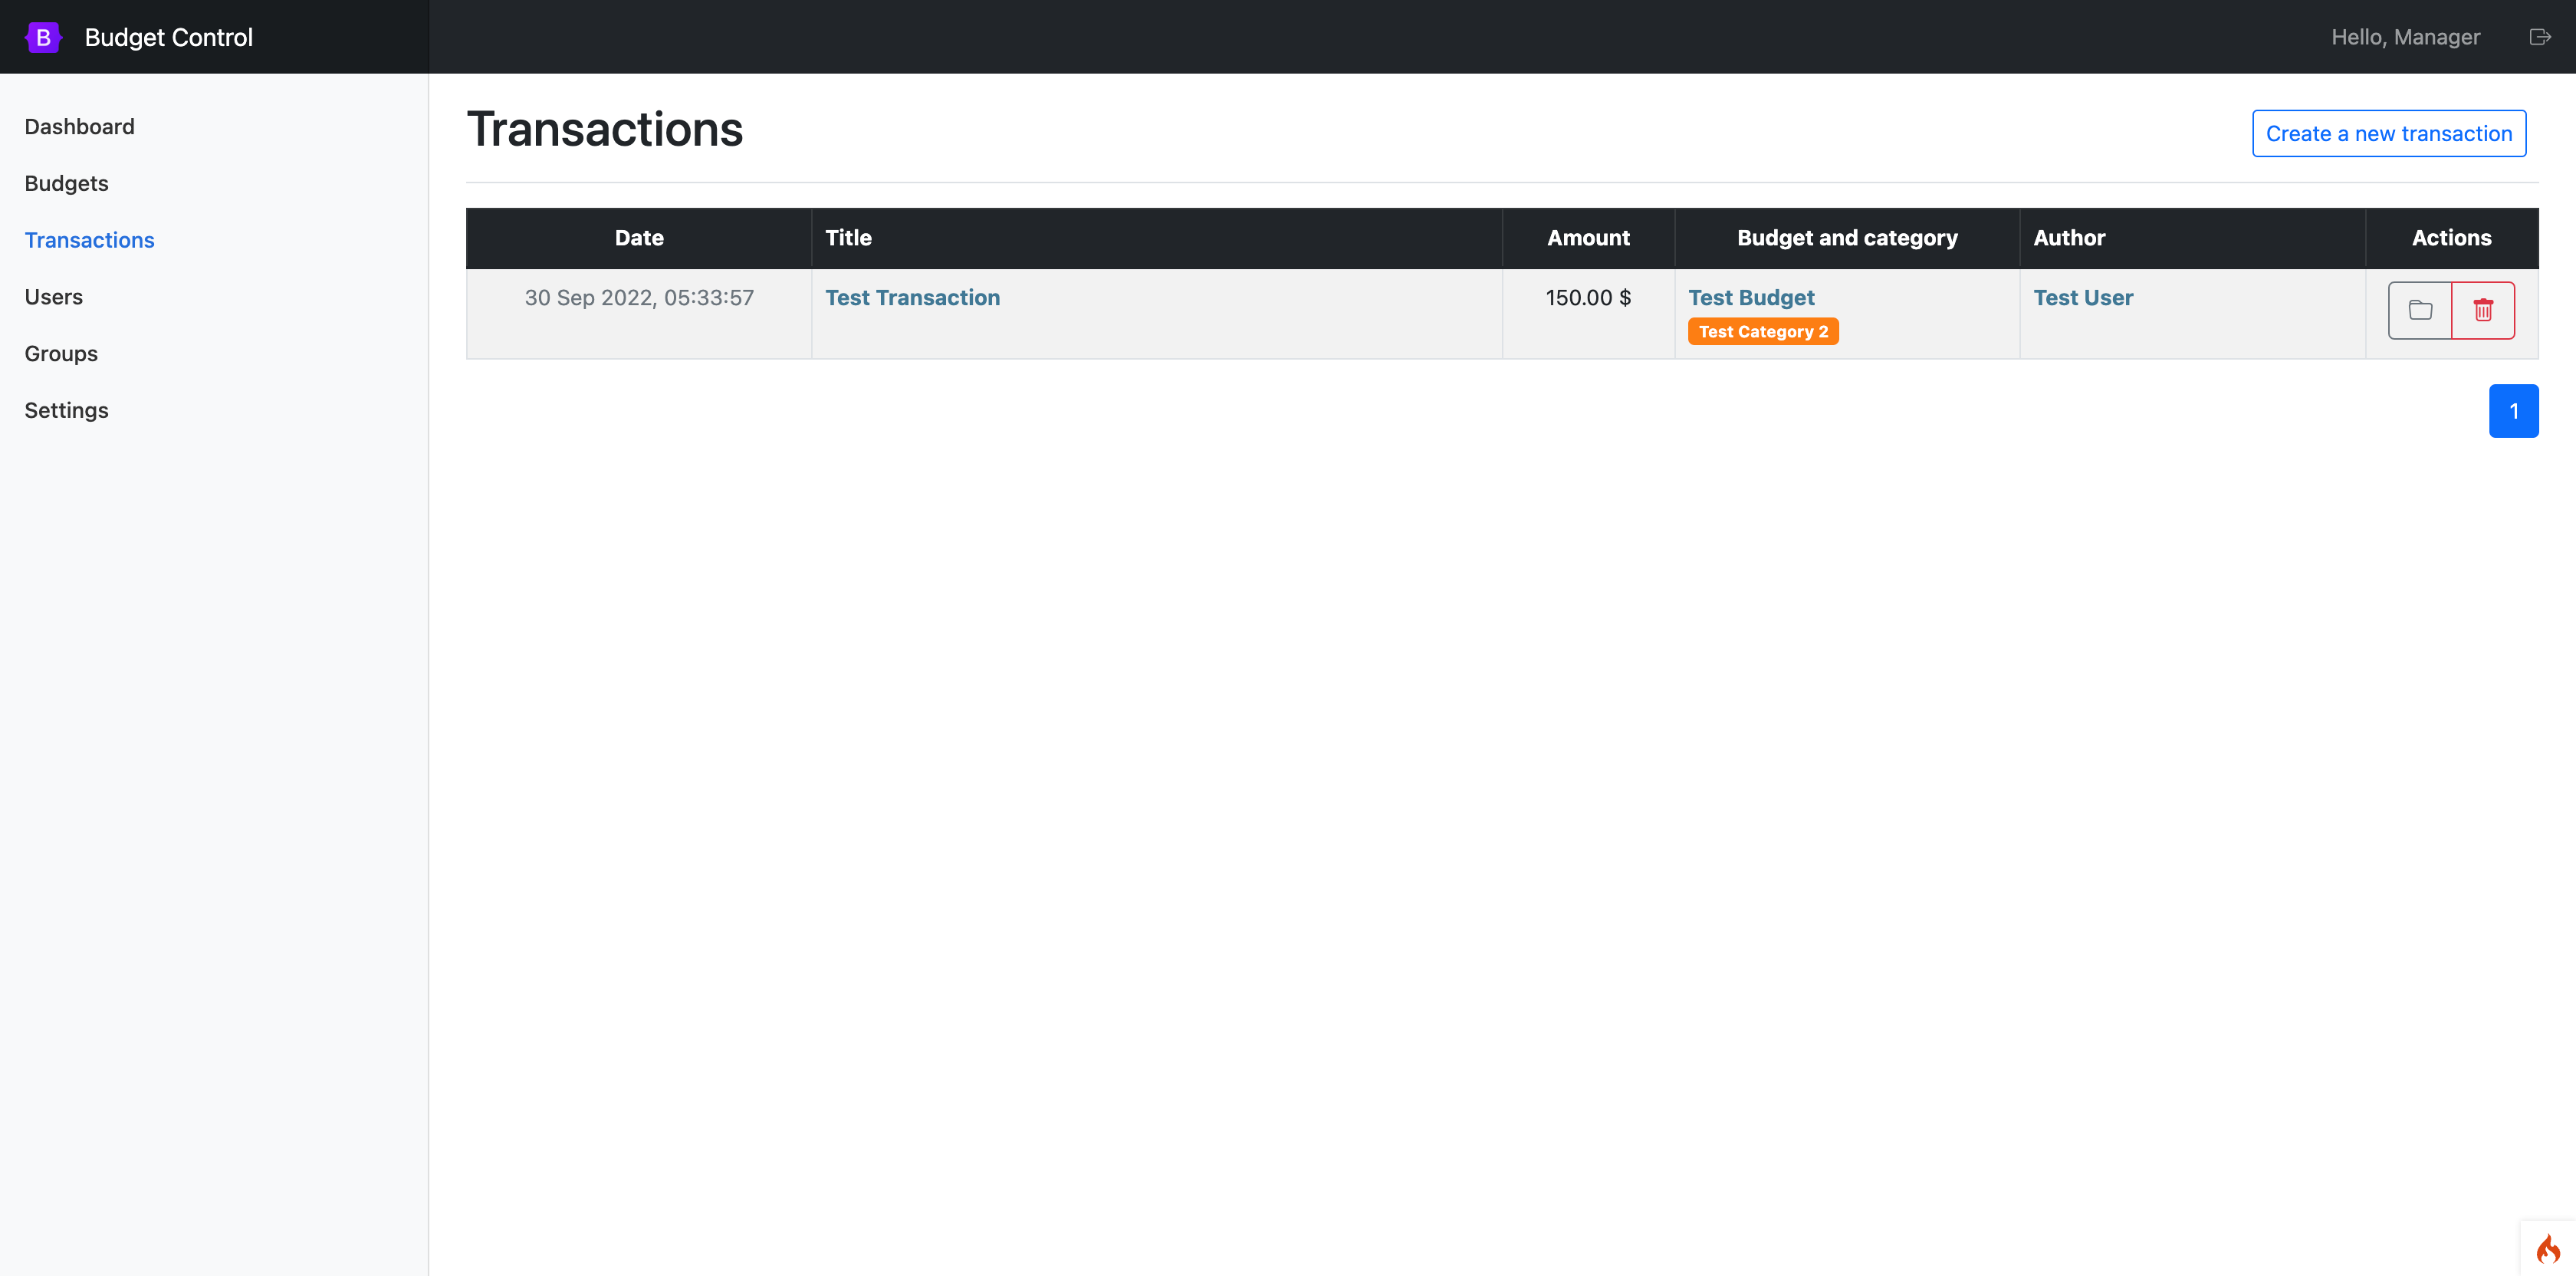The image size is (2576, 1276).
Task: Click the purple Bootstrap B logo
Action: 43,37
